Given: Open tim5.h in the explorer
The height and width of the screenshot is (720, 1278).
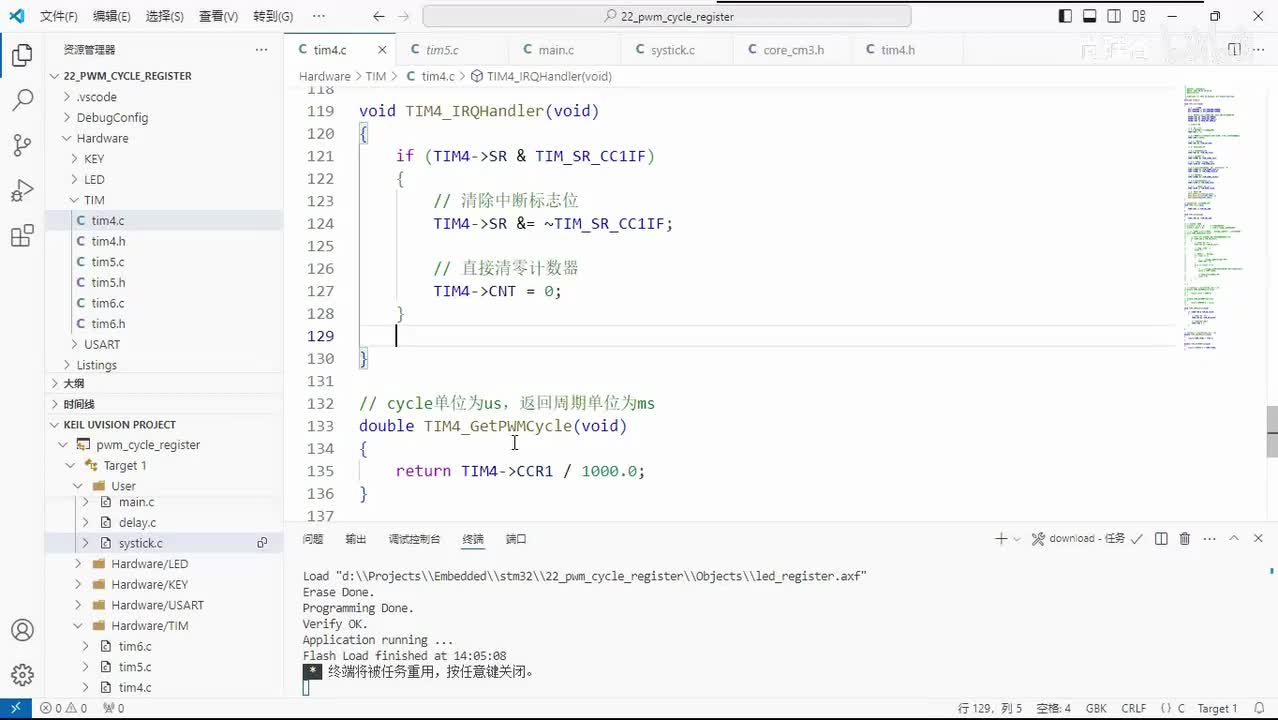Looking at the screenshot, I should tap(164, 282).
